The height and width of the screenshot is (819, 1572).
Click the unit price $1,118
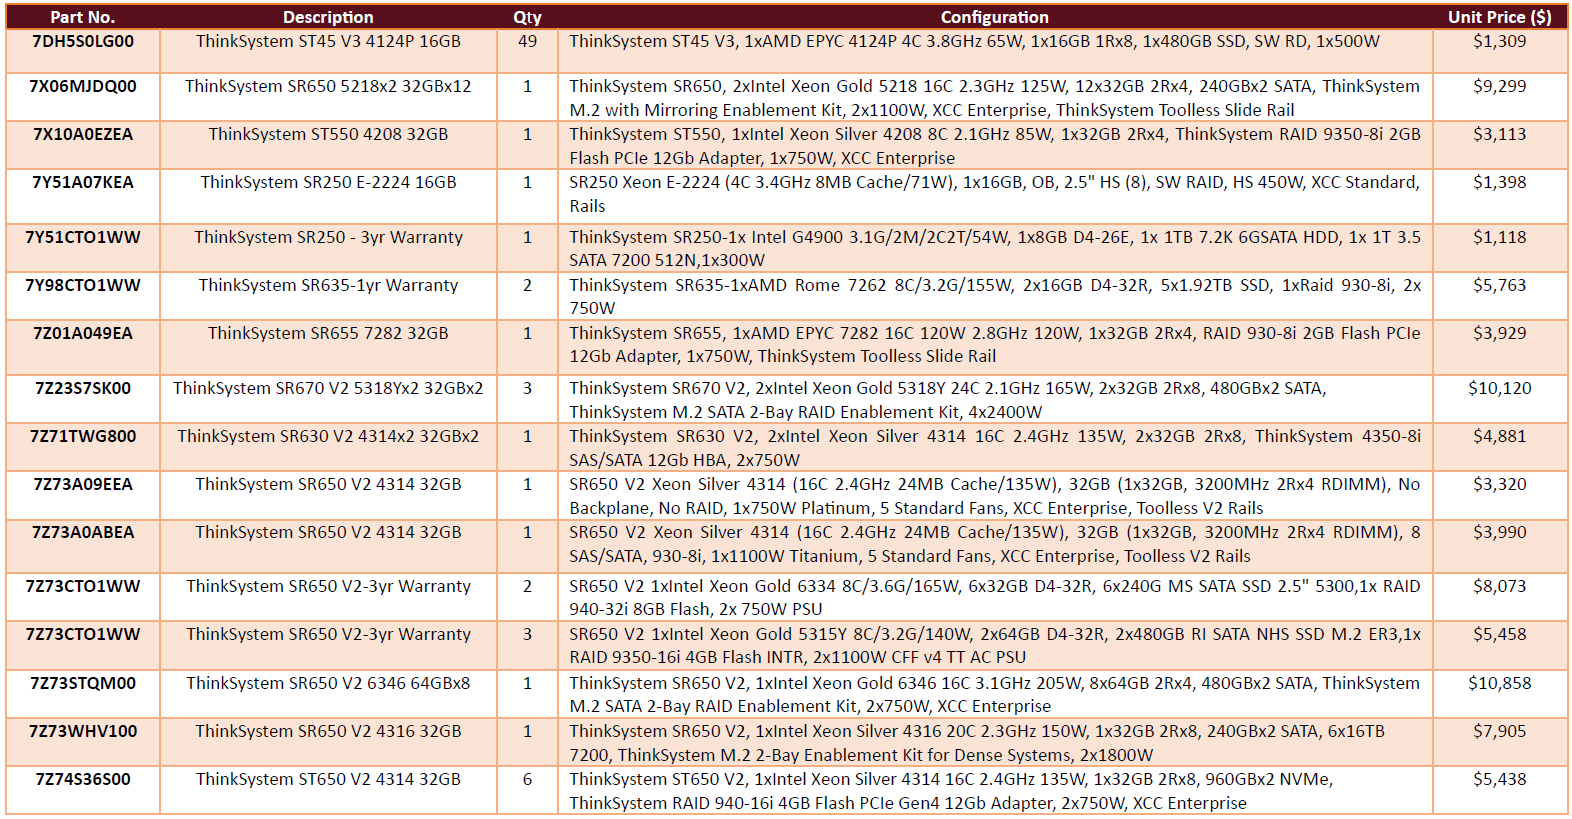1500,237
